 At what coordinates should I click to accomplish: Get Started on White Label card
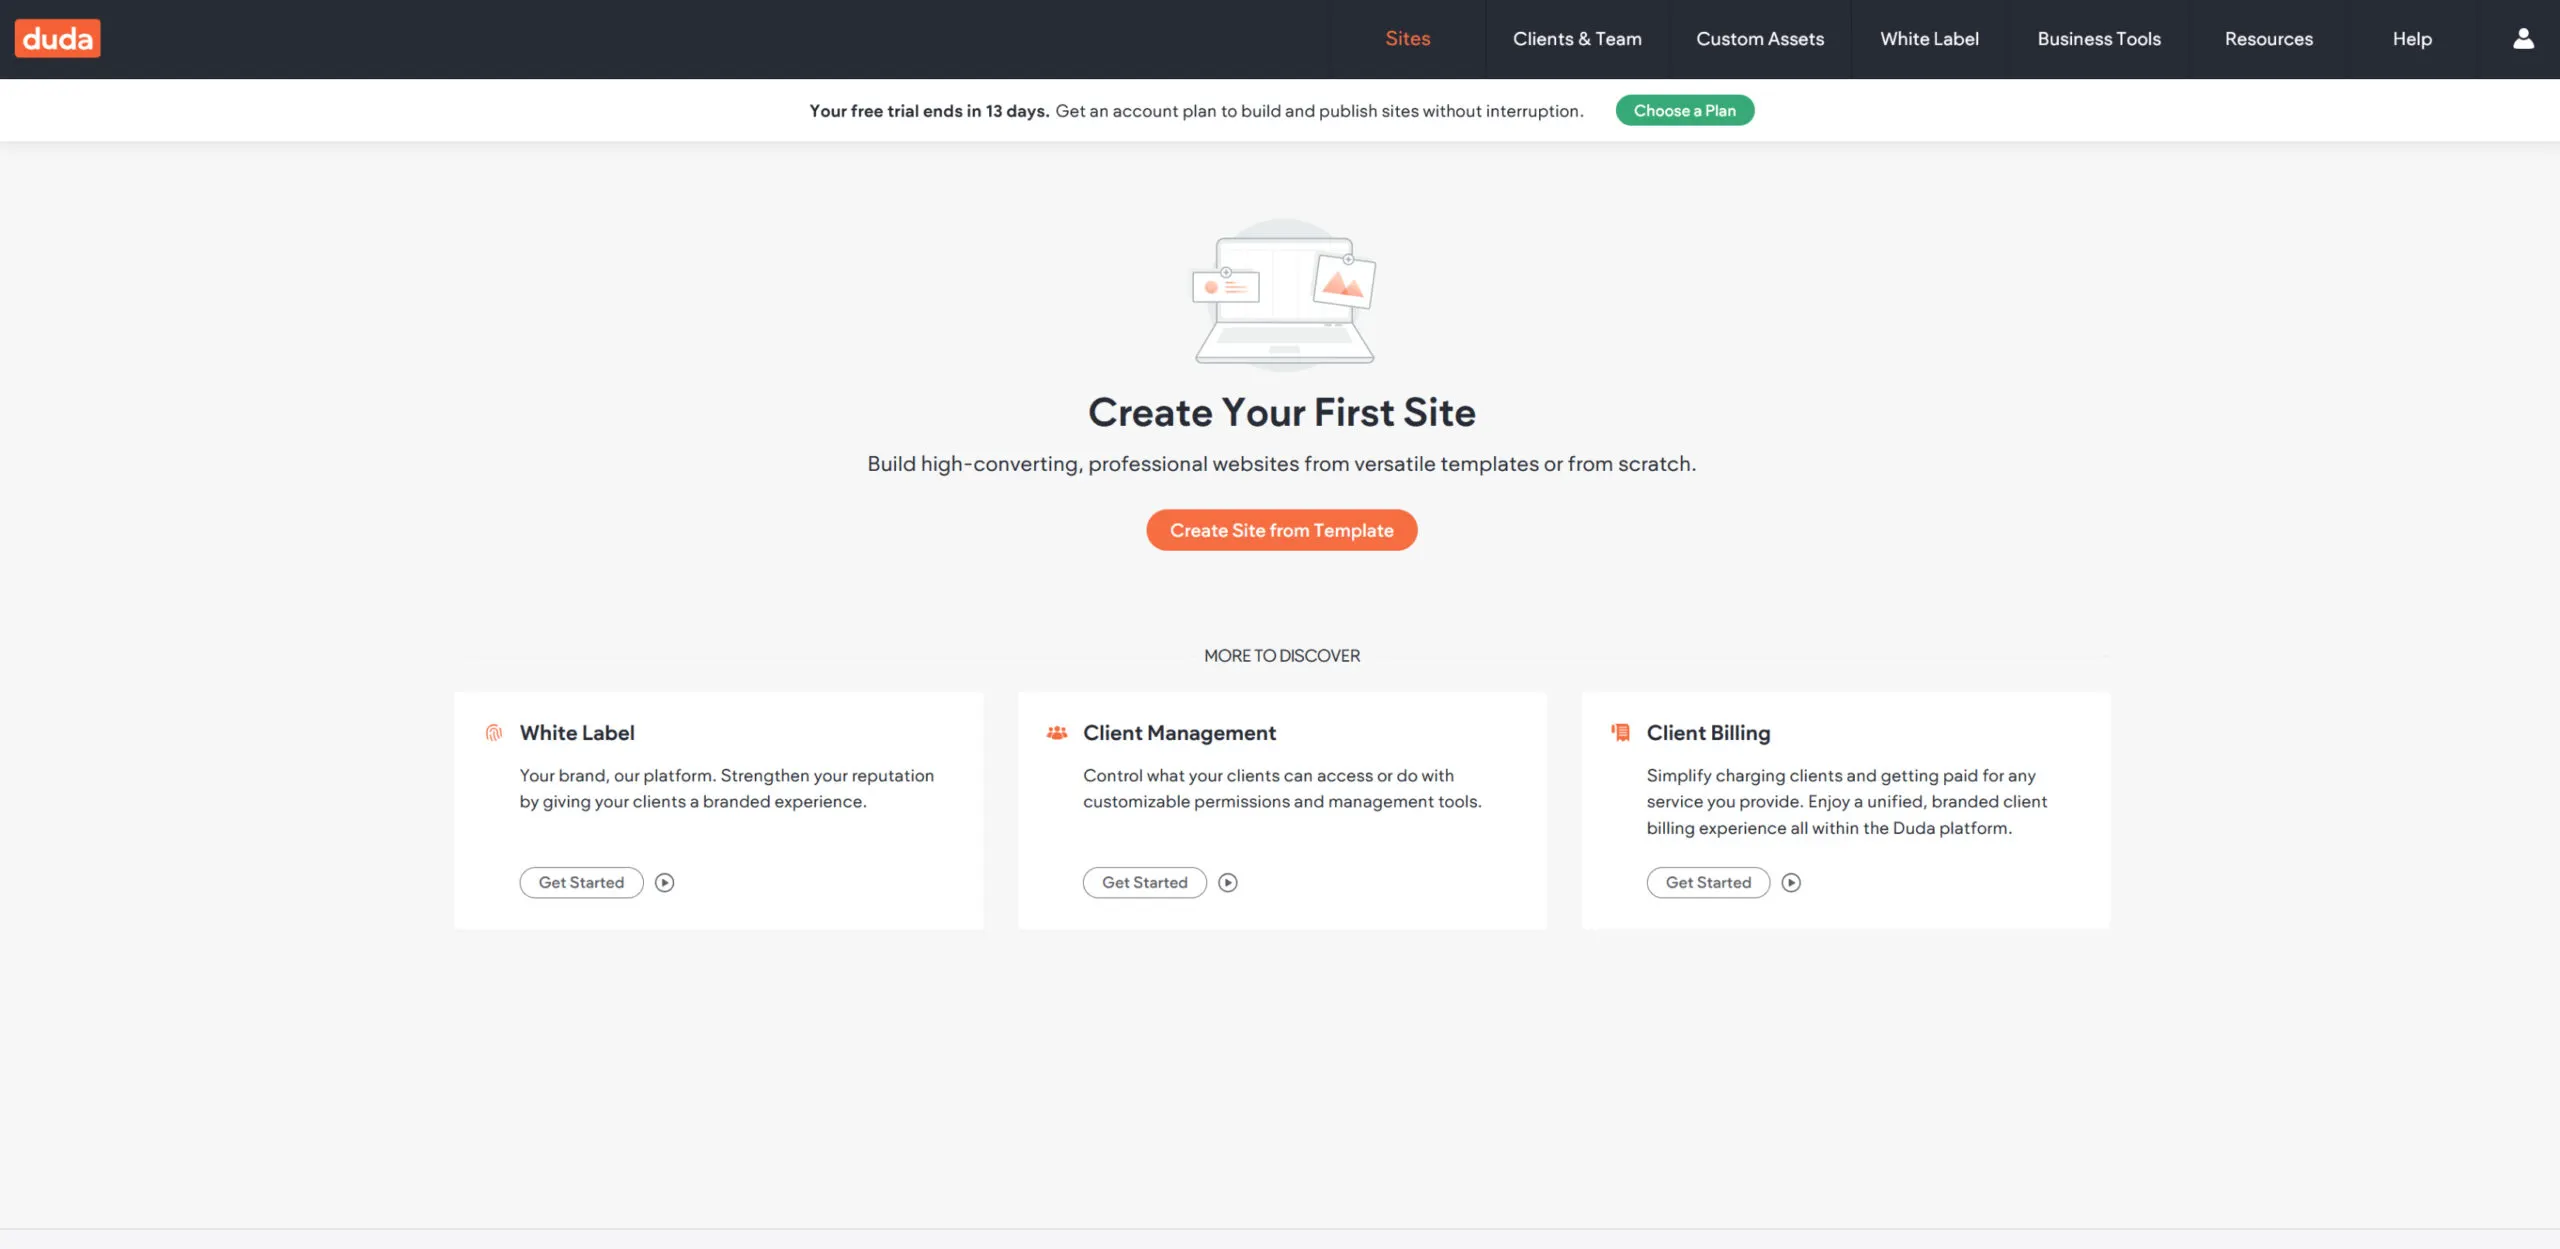point(580,882)
